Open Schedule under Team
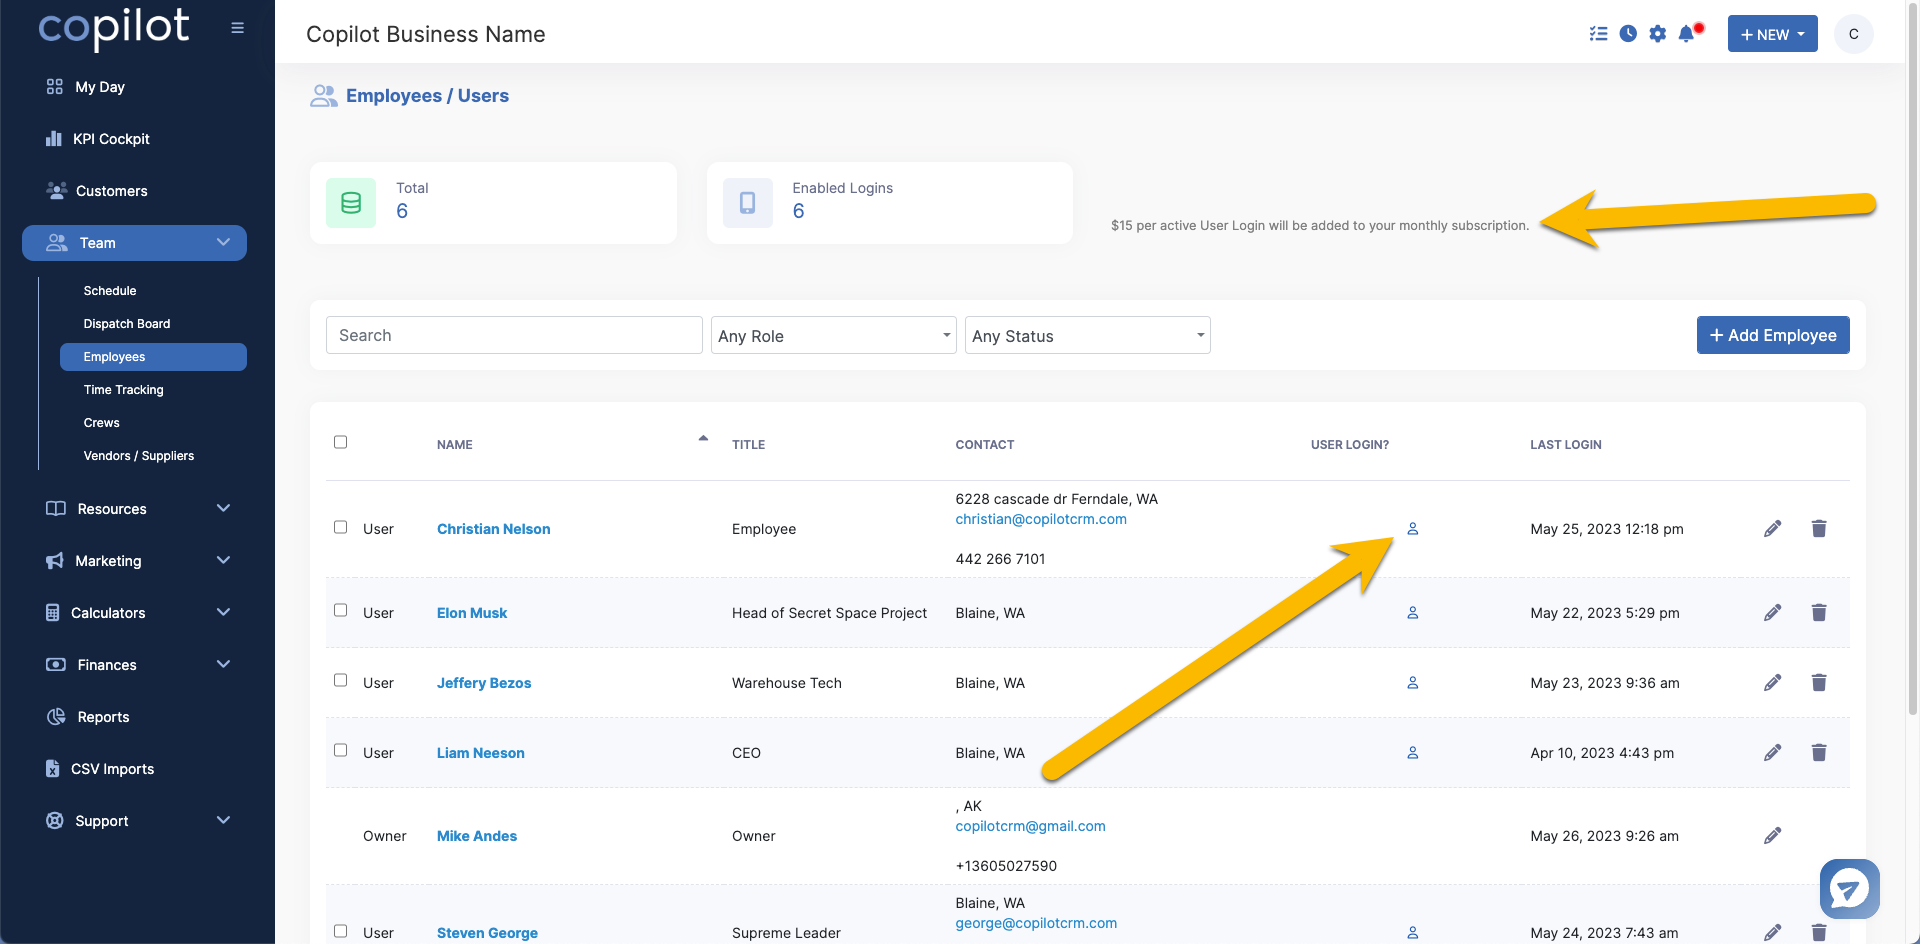The height and width of the screenshot is (944, 1920). 110,291
